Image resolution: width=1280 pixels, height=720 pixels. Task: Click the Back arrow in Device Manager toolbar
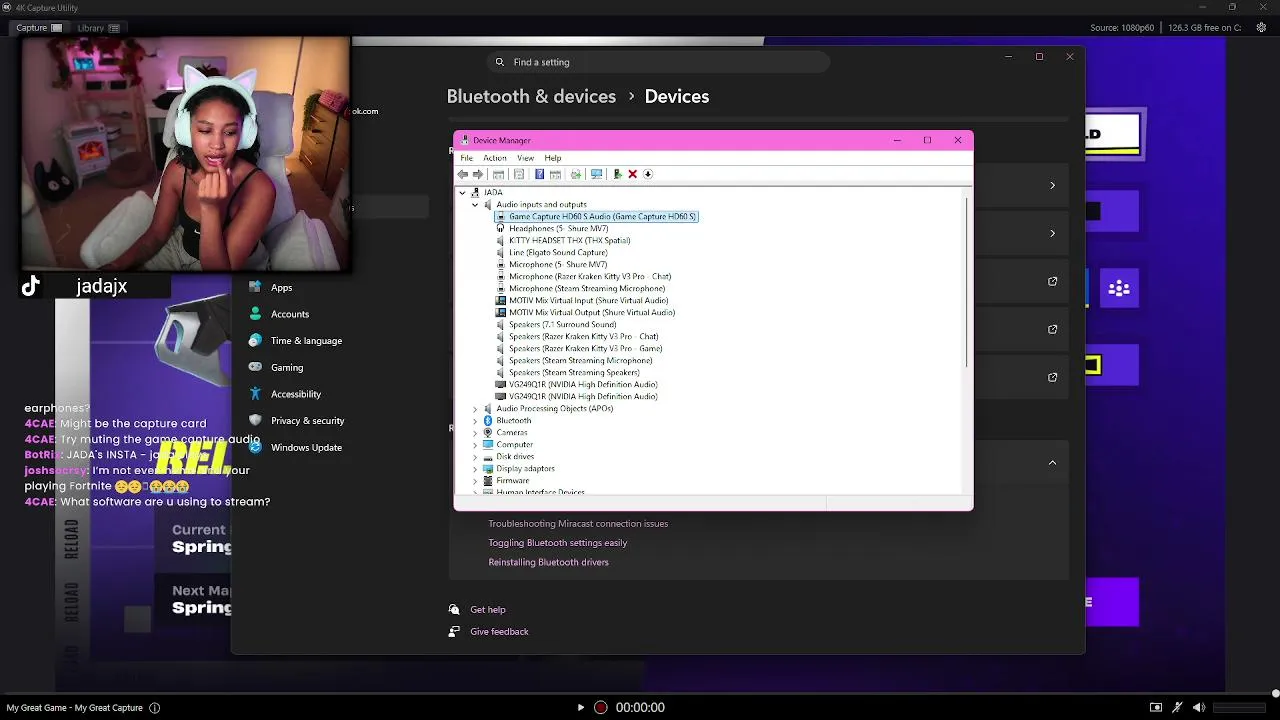463,174
